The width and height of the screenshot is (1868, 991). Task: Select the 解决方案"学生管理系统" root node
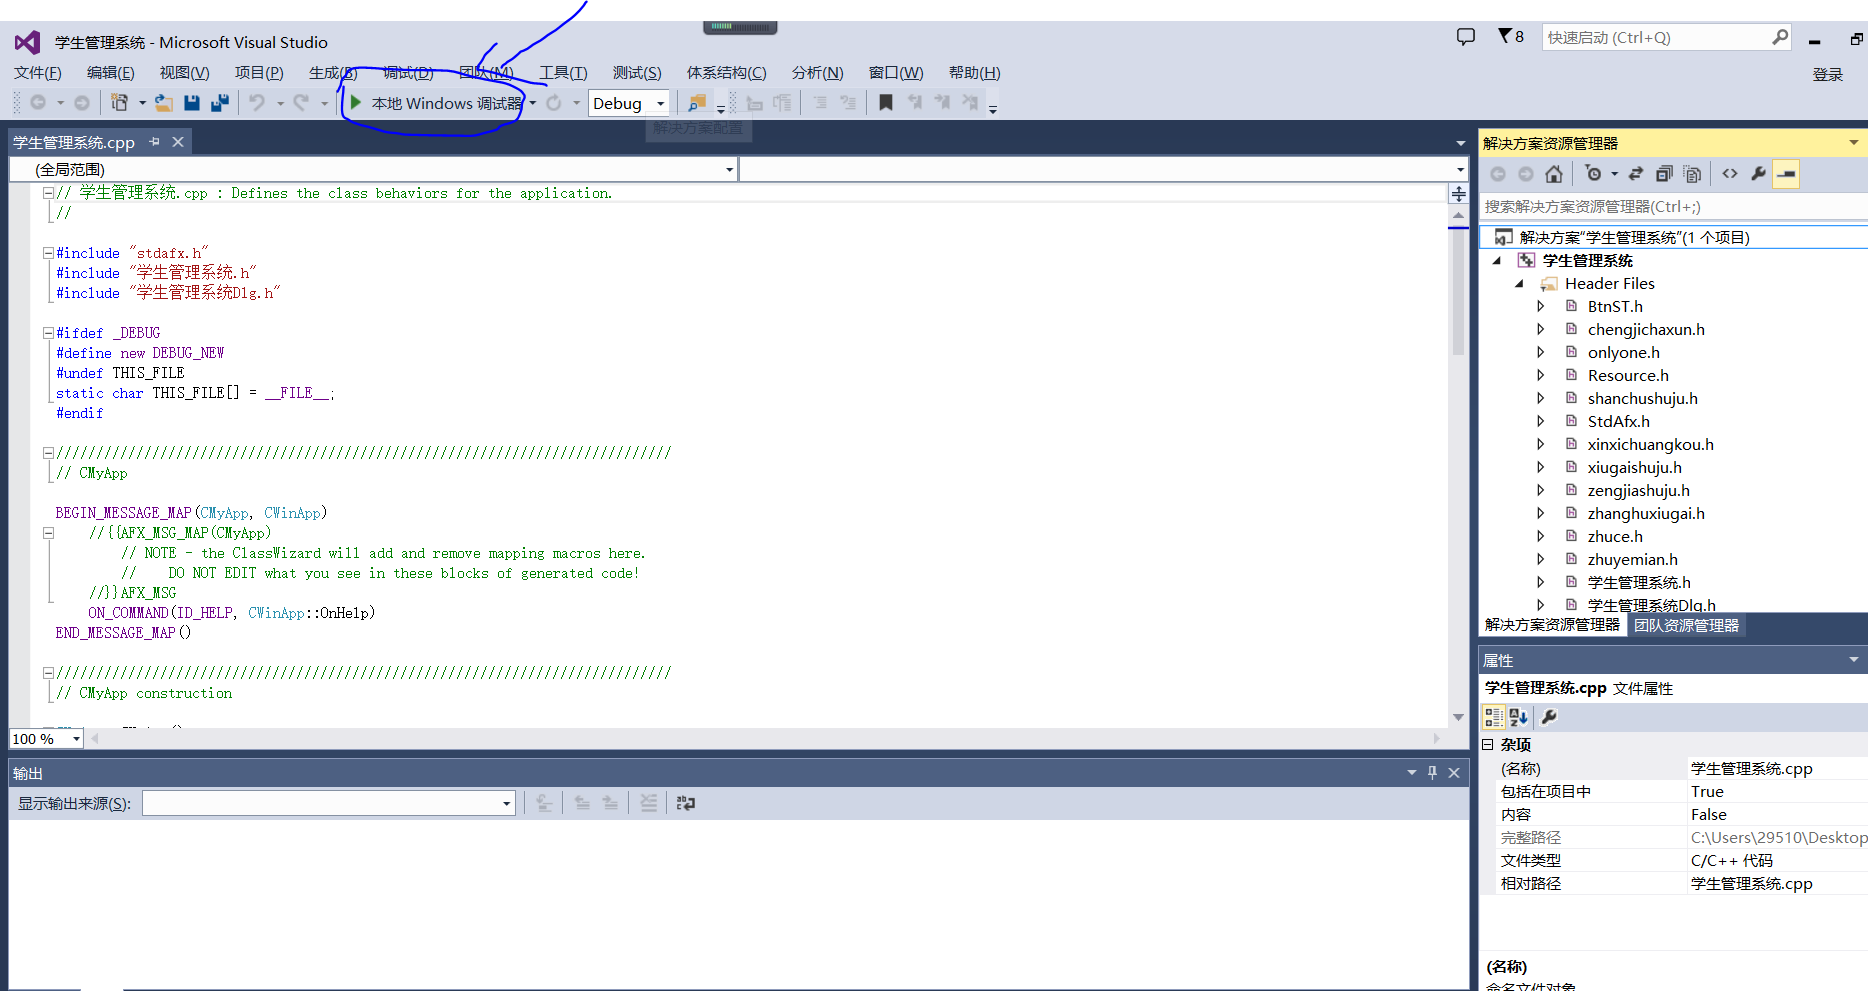click(x=1634, y=238)
